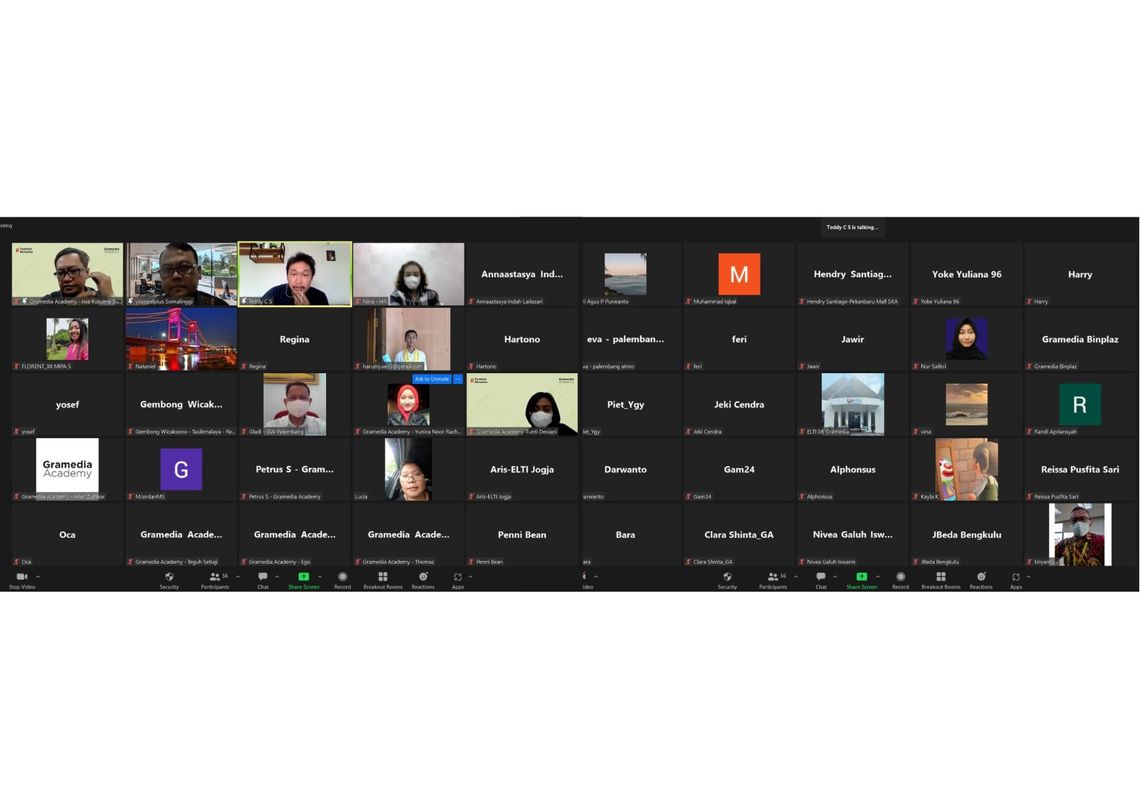Toggle Stop Video camera button
1140x809 pixels.
click(x=21, y=578)
